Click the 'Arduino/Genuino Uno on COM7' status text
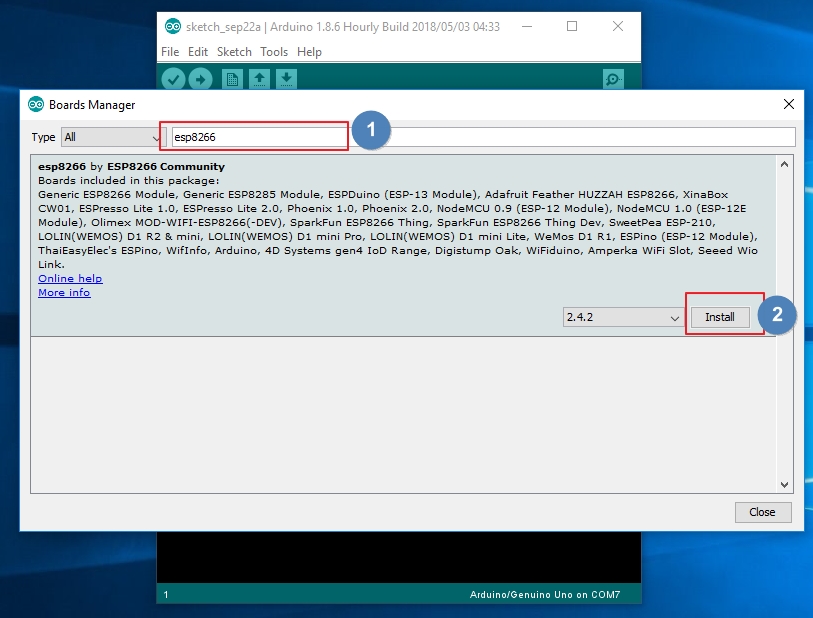The height and width of the screenshot is (618, 813). pyautogui.click(x=545, y=595)
